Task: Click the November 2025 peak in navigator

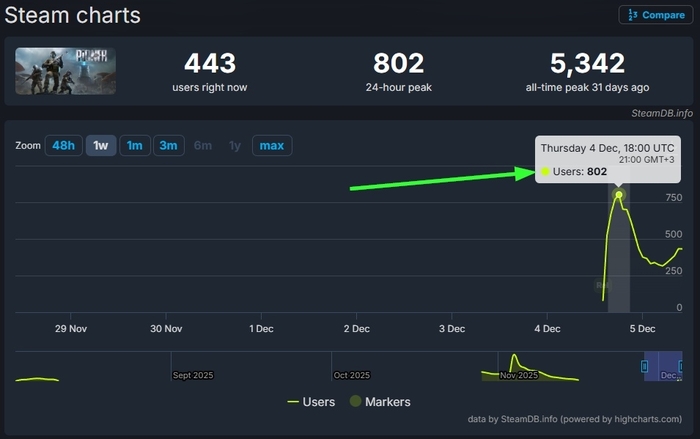Action: [513, 357]
